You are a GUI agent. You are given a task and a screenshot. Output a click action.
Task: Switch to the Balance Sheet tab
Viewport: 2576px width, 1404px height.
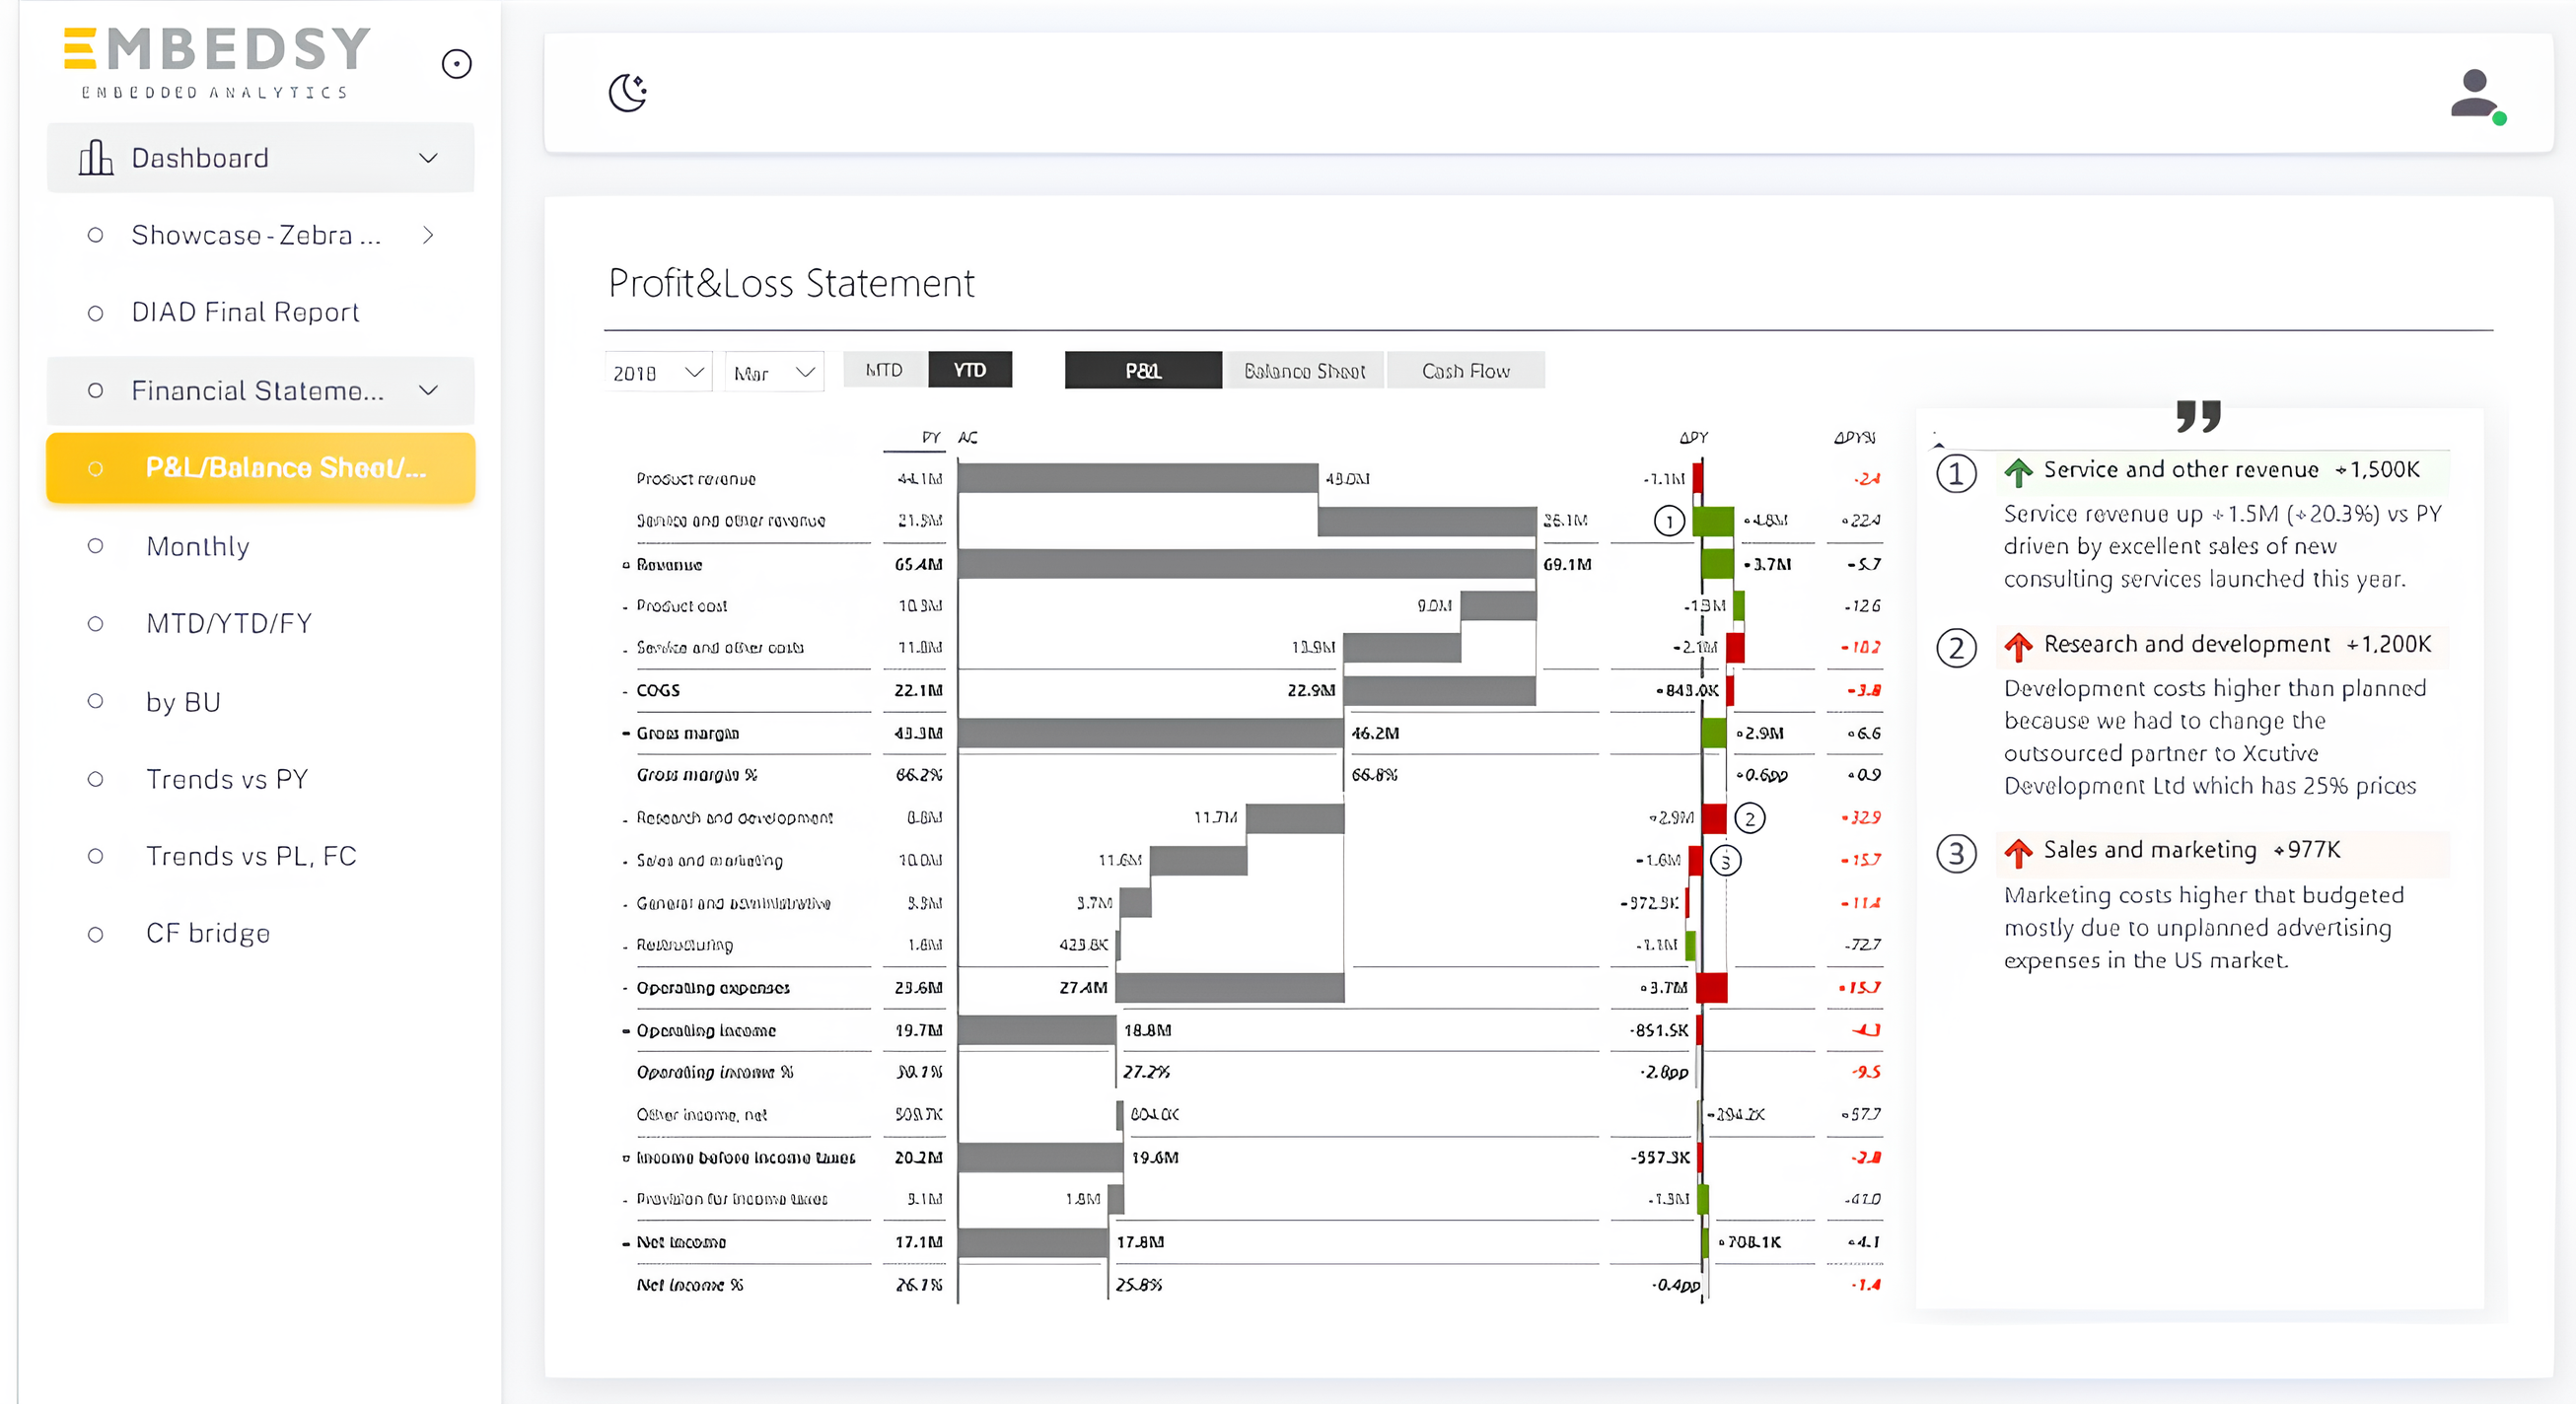(x=1304, y=371)
